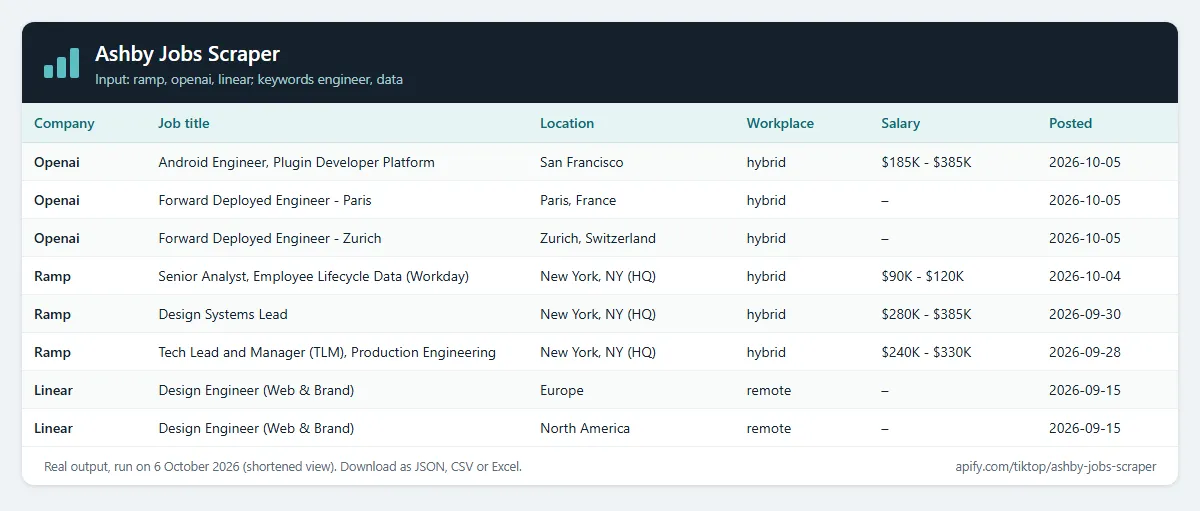Select the Workplace column header
Viewport: 1200px width, 511px height.
coord(780,124)
